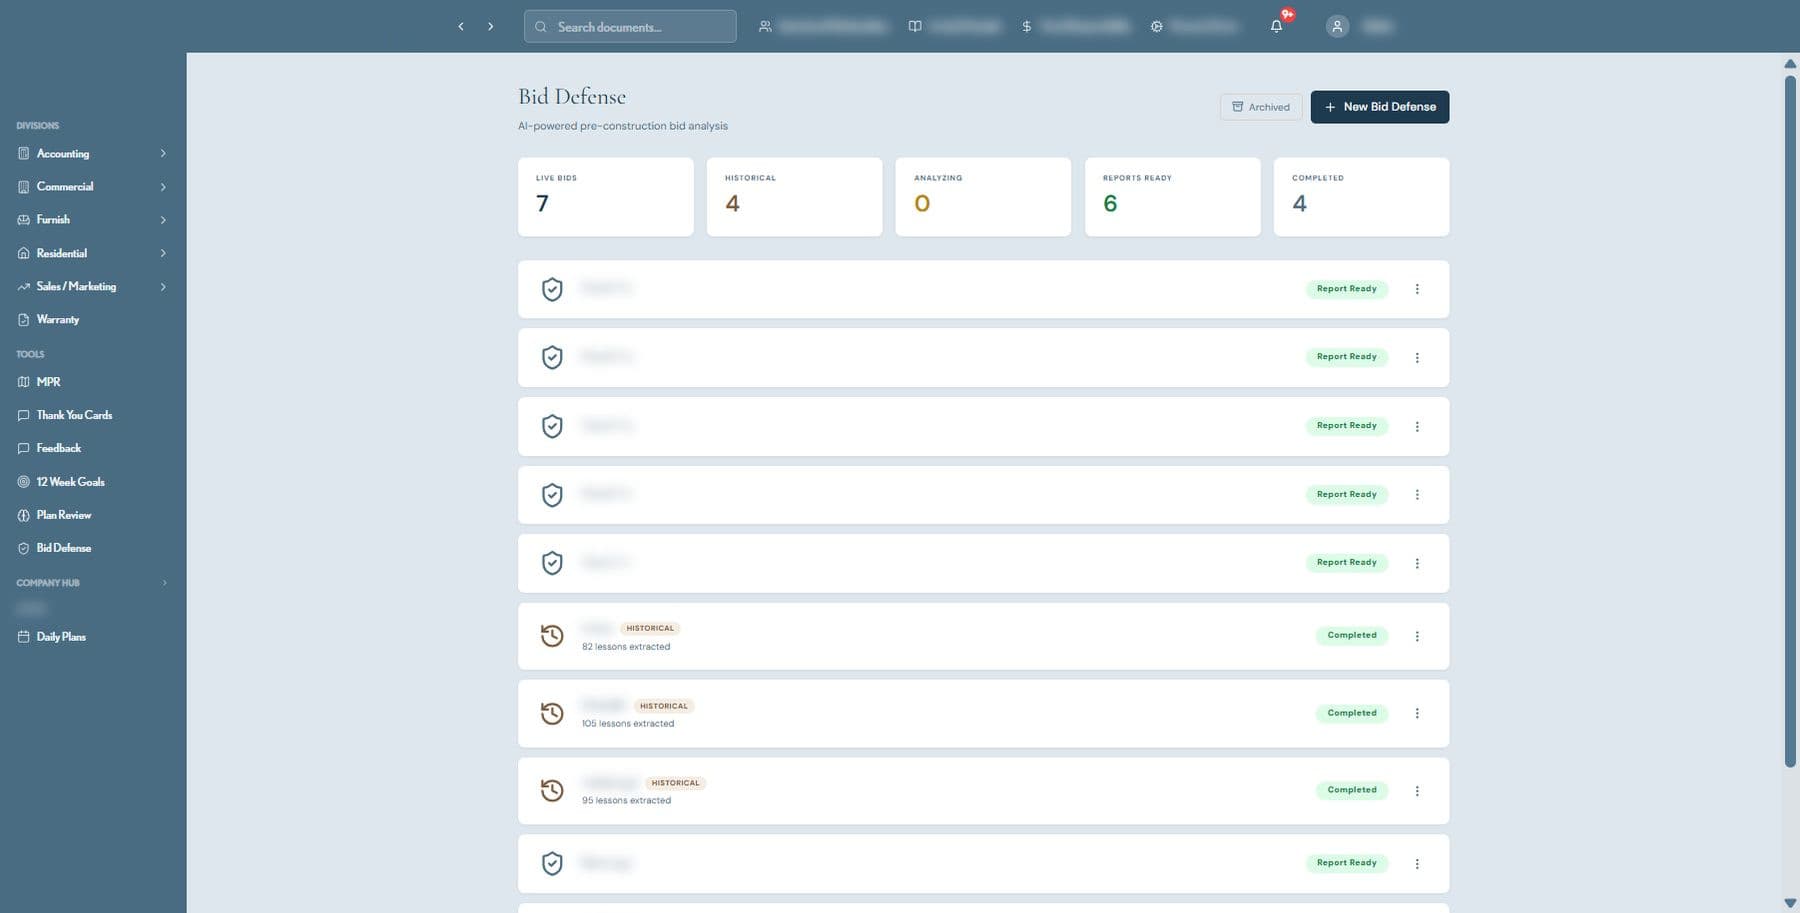Select the Historical stat card
Image resolution: width=1800 pixels, height=913 pixels.
[x=795, y=197]
